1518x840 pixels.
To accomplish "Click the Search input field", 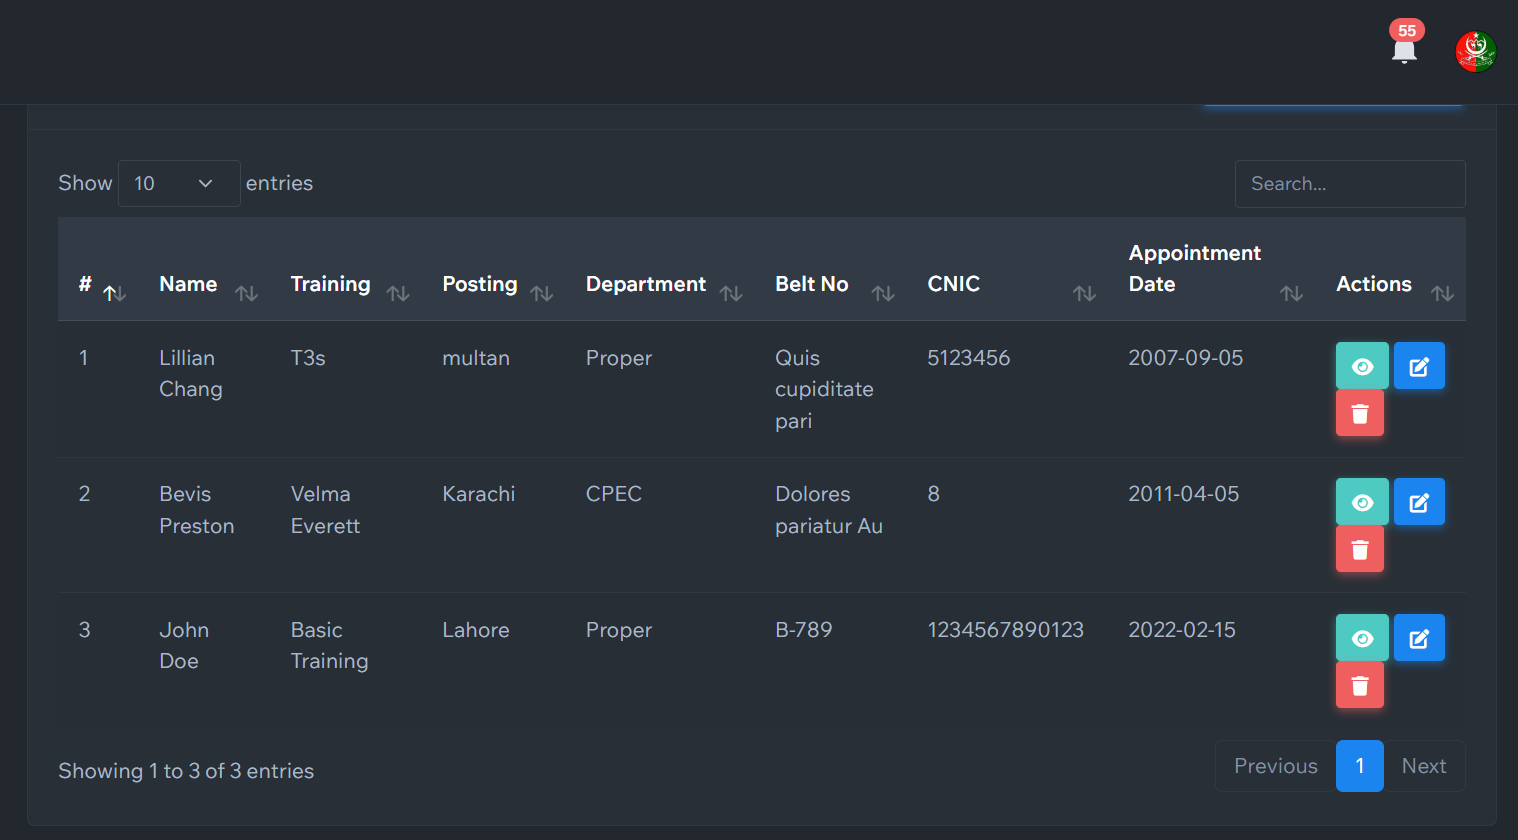I will tap(1349, 184).
